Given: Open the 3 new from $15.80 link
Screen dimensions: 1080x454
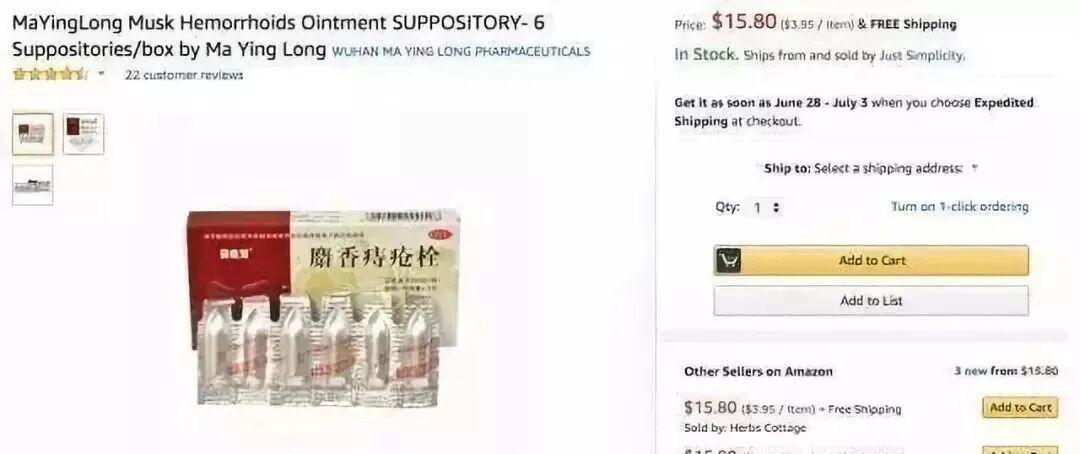Looking at the screenshot, I should pos(1006,371).
